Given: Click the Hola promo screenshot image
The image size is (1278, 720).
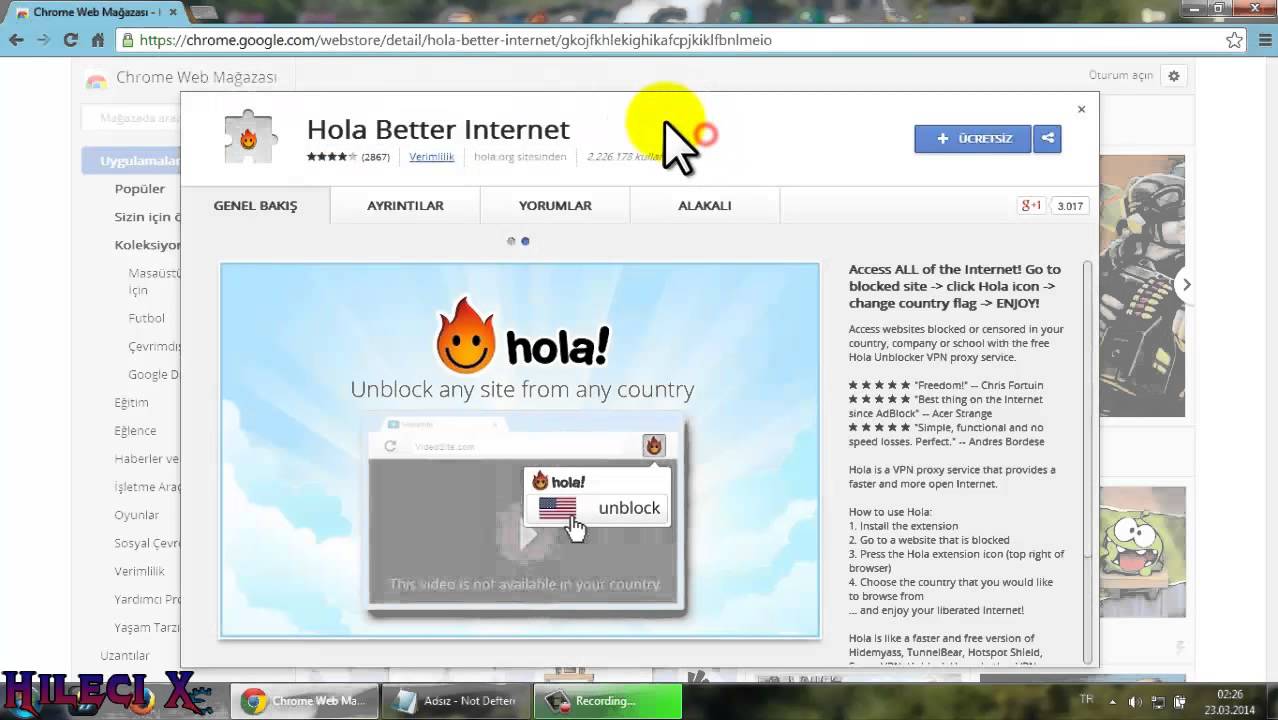Looking at the screenshot, I should 520,450.
